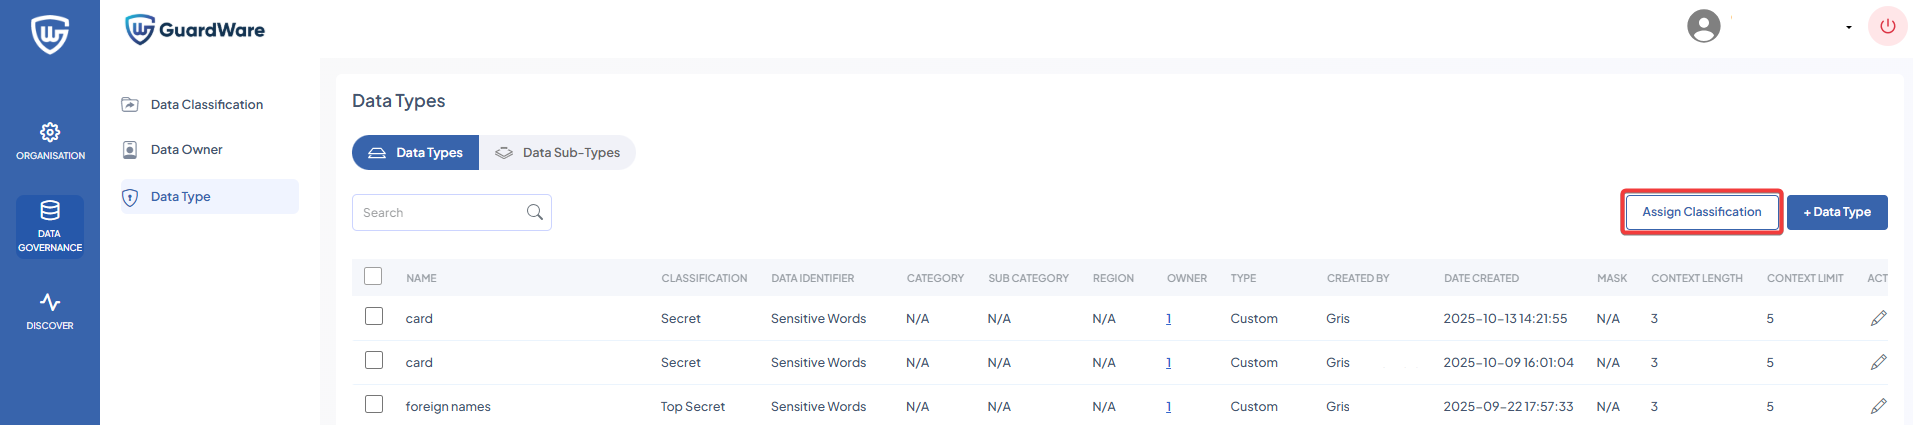The height and width of the screenshot is (425, 1913).
Task: Open Data Classification in the side menu
Action: (x=206, y=104)
